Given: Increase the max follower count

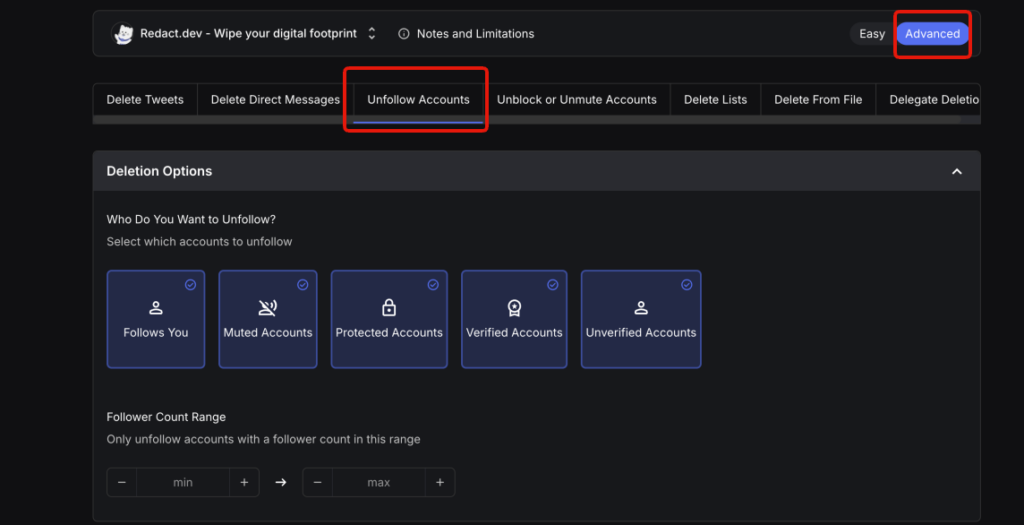Looking at the screenshot, I should 440,483.
